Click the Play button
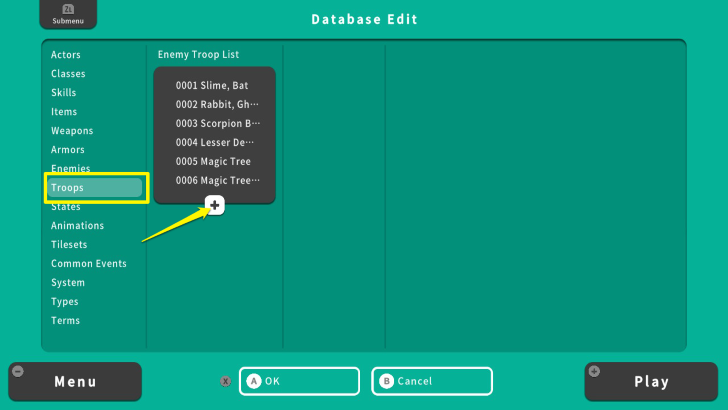 coord(651,381)
